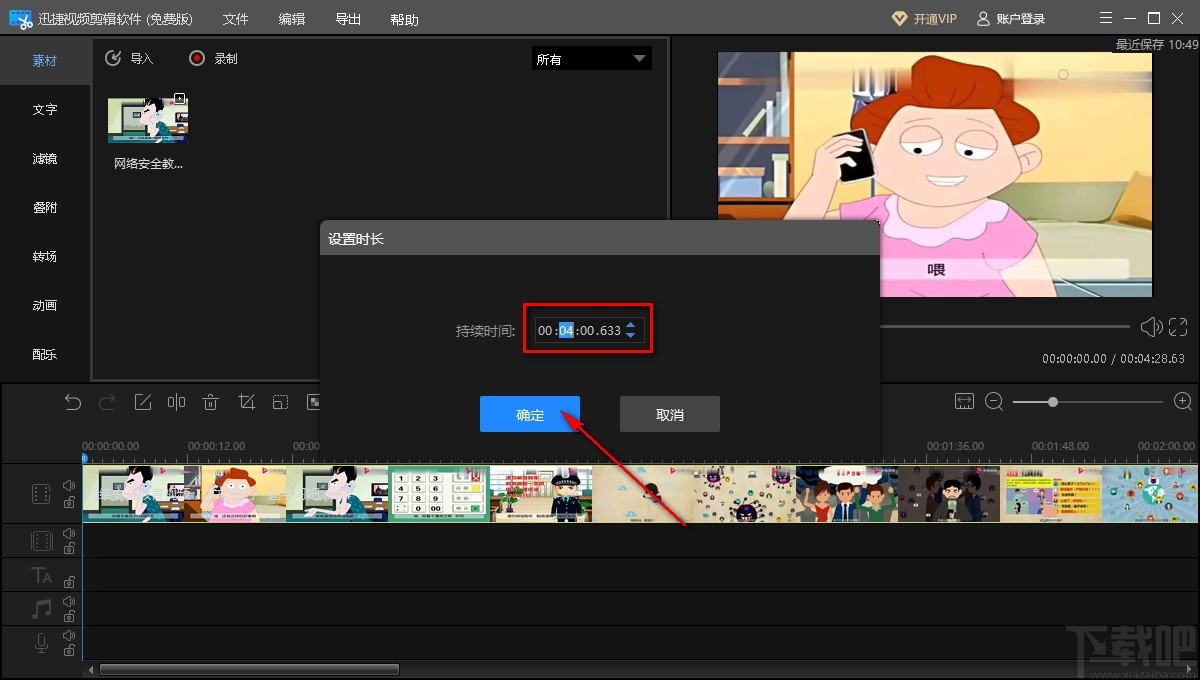Open 账户登录 account login

click(x=1010, y=19)
